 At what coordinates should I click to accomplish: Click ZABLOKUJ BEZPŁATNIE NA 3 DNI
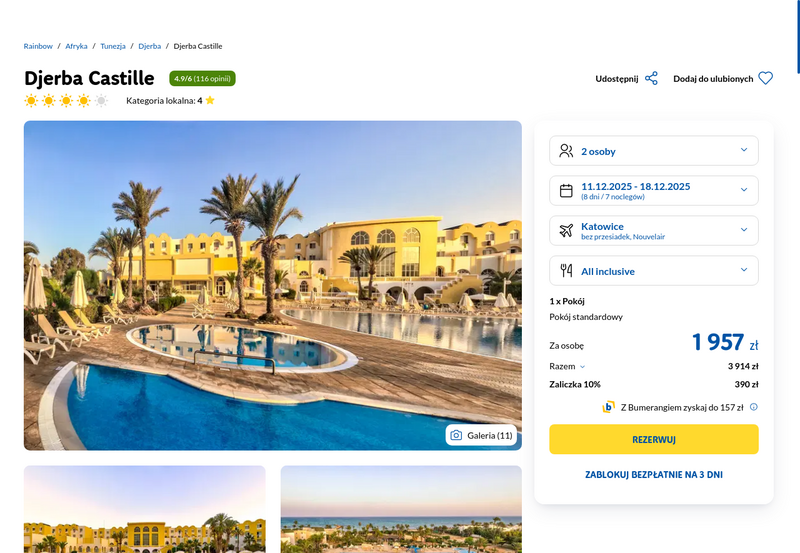click(654, 474)
